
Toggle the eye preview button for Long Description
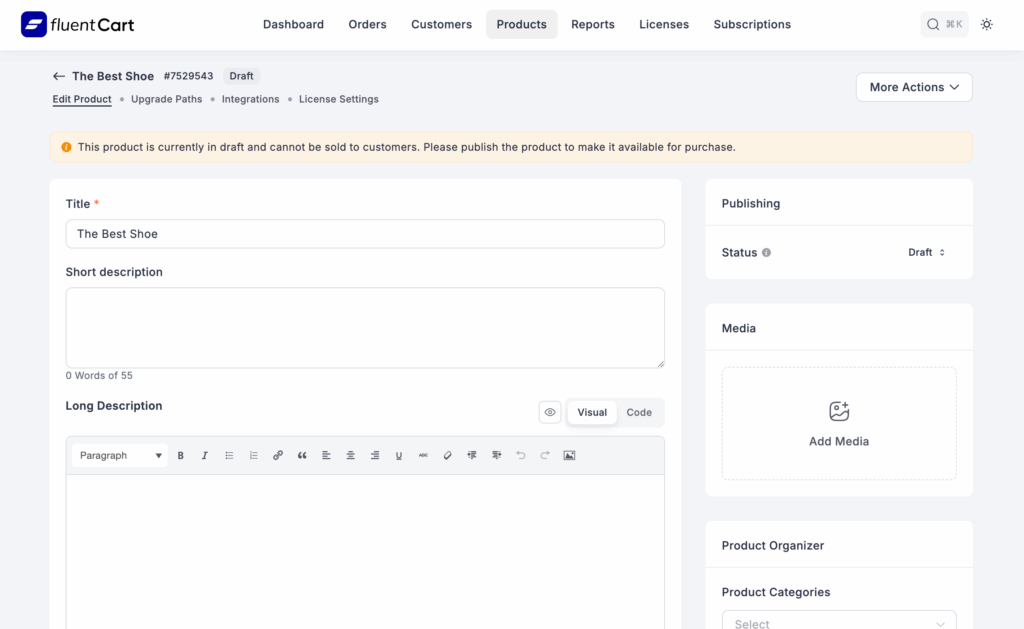click(x=550, y=412)
